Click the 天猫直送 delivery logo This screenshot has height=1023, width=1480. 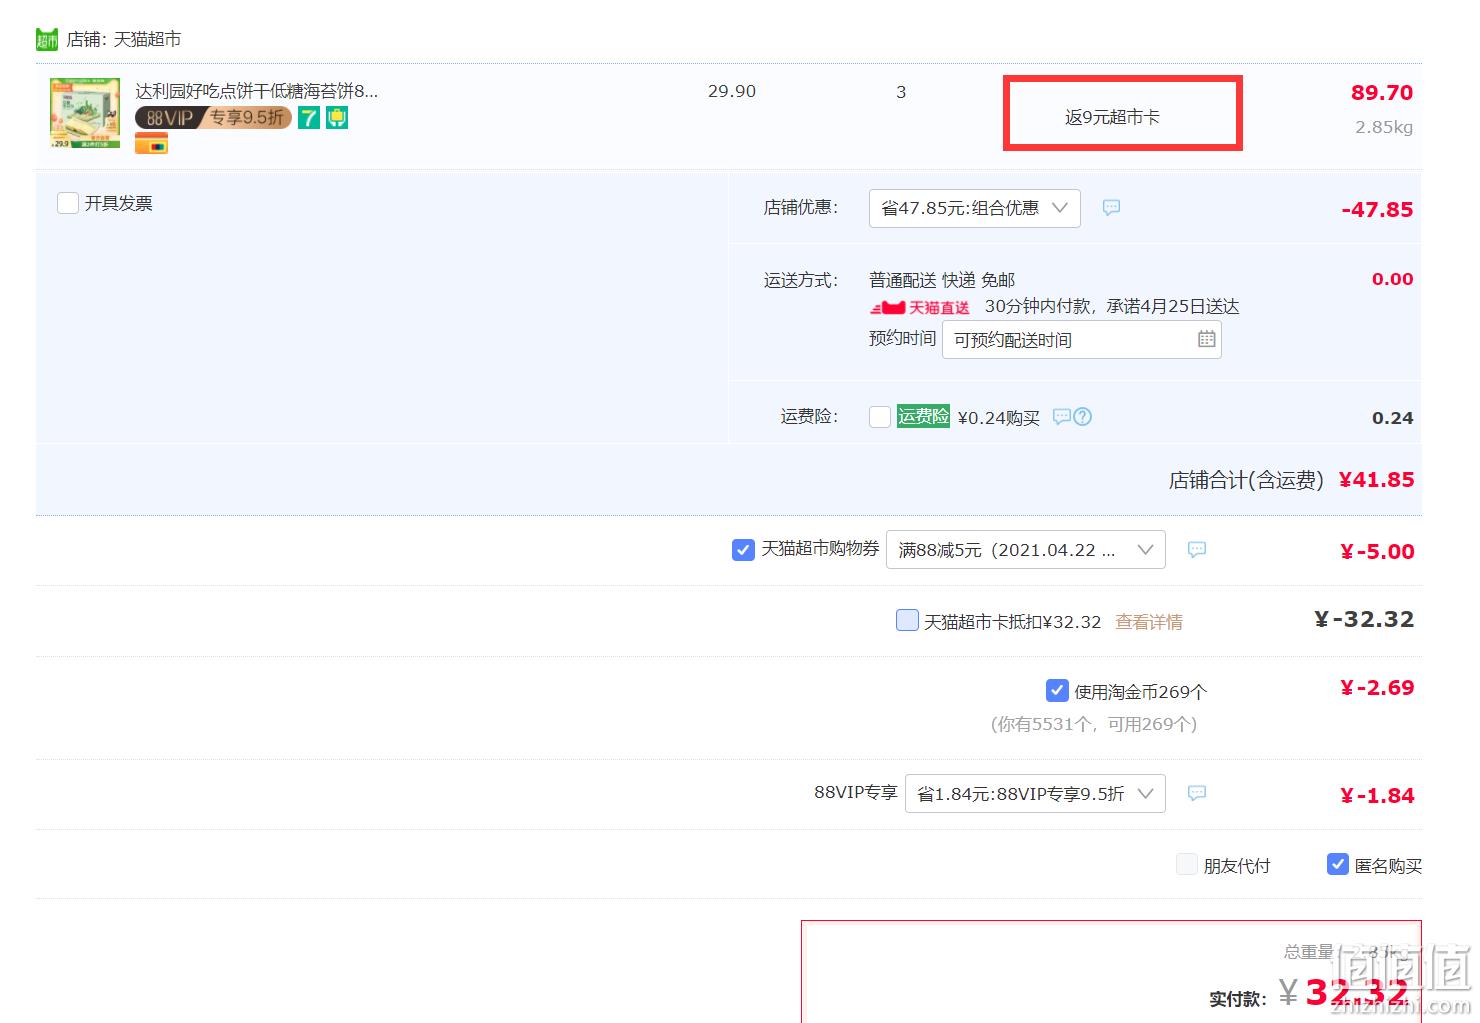coord(920,307)
